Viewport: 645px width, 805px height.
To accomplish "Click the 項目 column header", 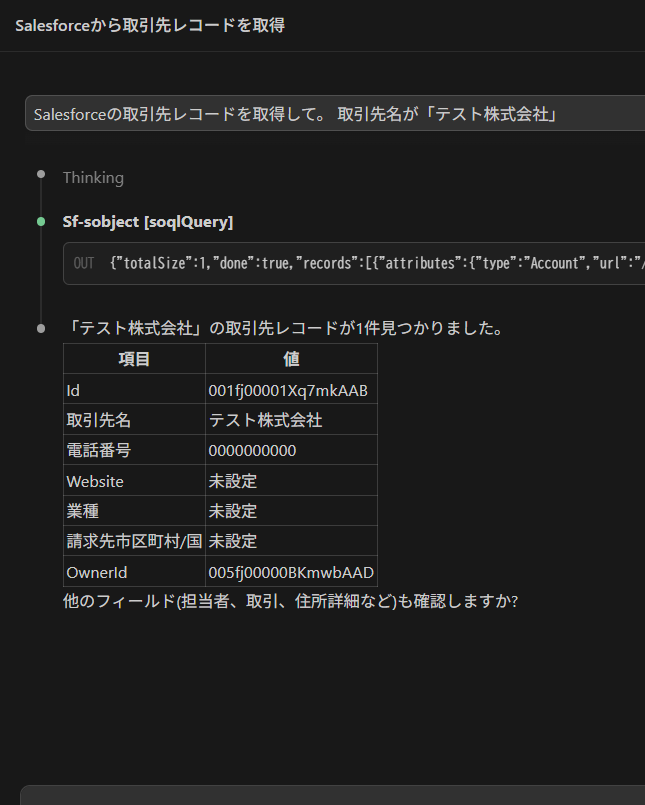I will pyautogui.click(x=134, y=358).
